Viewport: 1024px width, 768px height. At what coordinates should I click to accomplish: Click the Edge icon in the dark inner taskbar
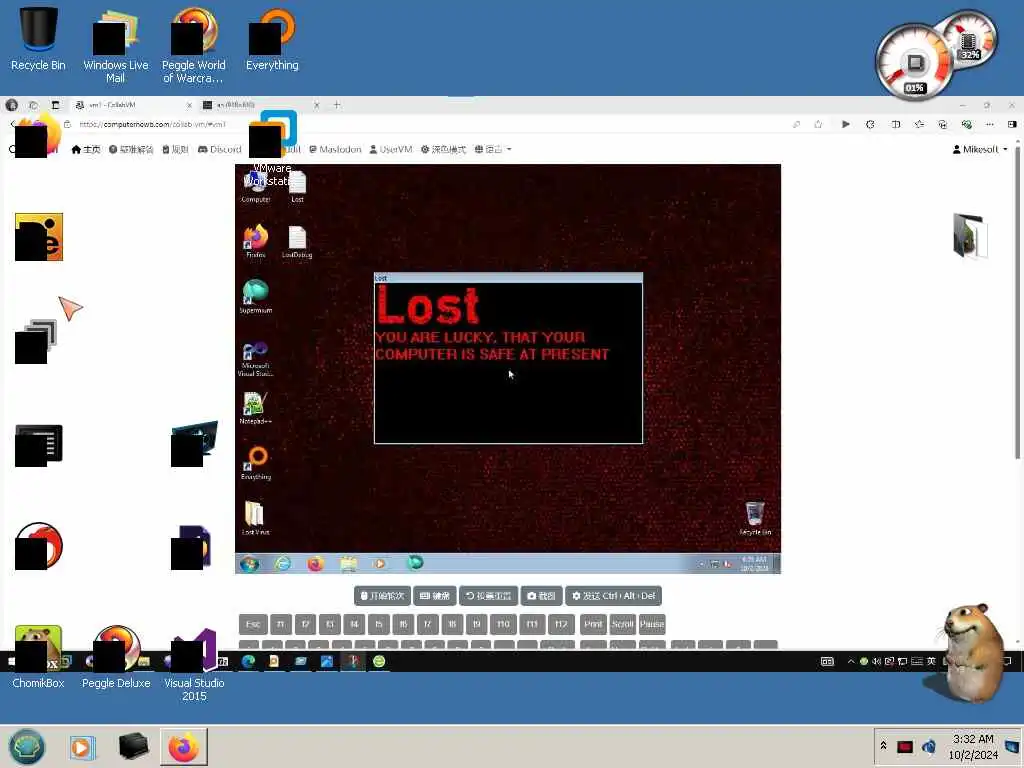point(248,662)
